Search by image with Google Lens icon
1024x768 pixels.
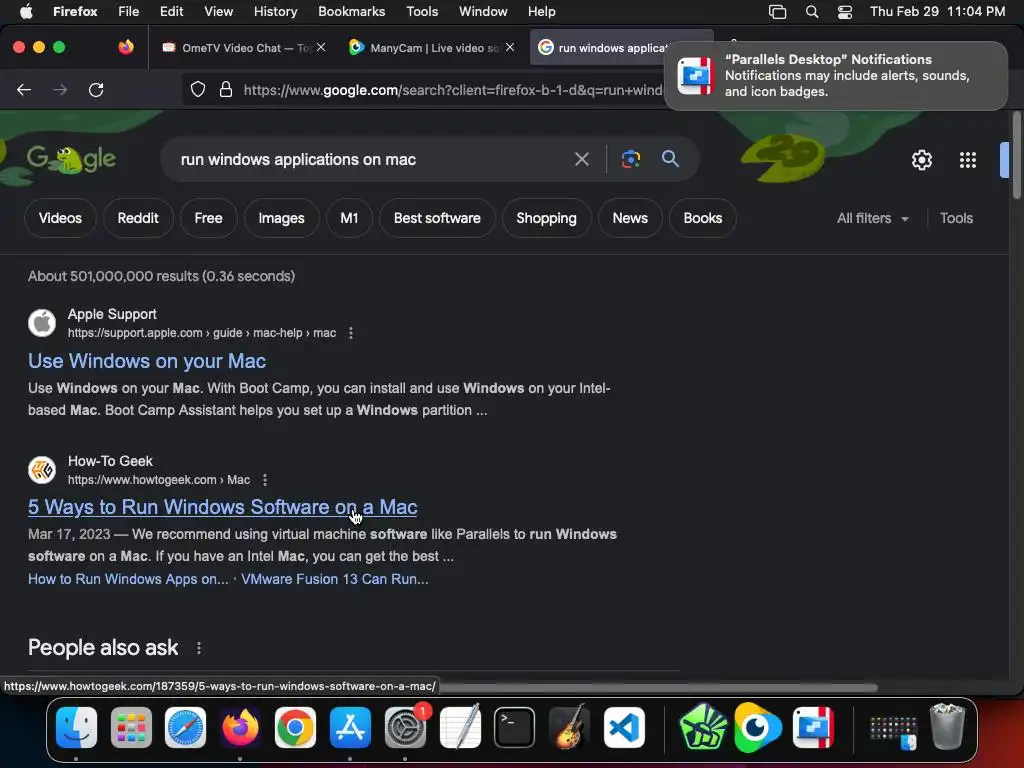pyautogui.click(x=630, y=159)
